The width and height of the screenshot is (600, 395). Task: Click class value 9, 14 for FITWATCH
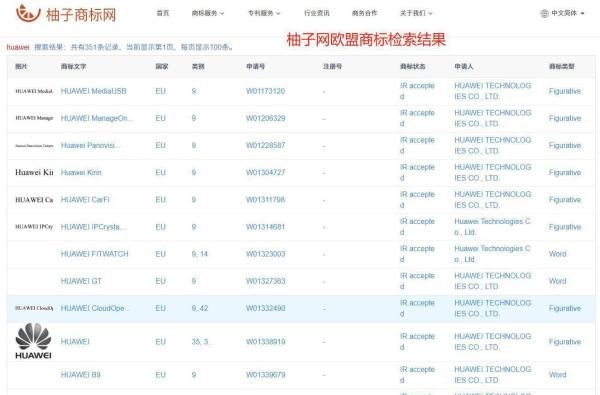point(200,254)
